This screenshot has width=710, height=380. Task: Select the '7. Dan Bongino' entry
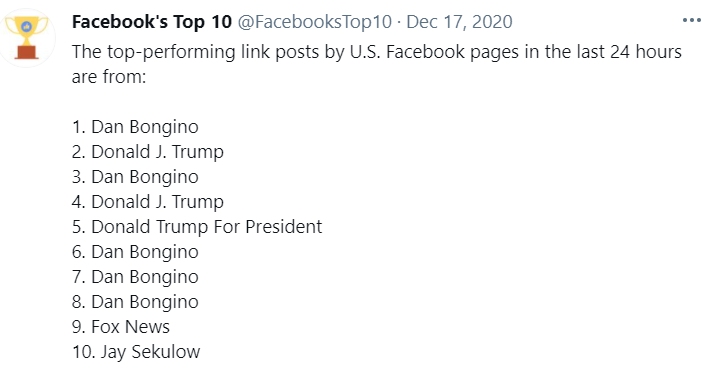pos(135,277)
